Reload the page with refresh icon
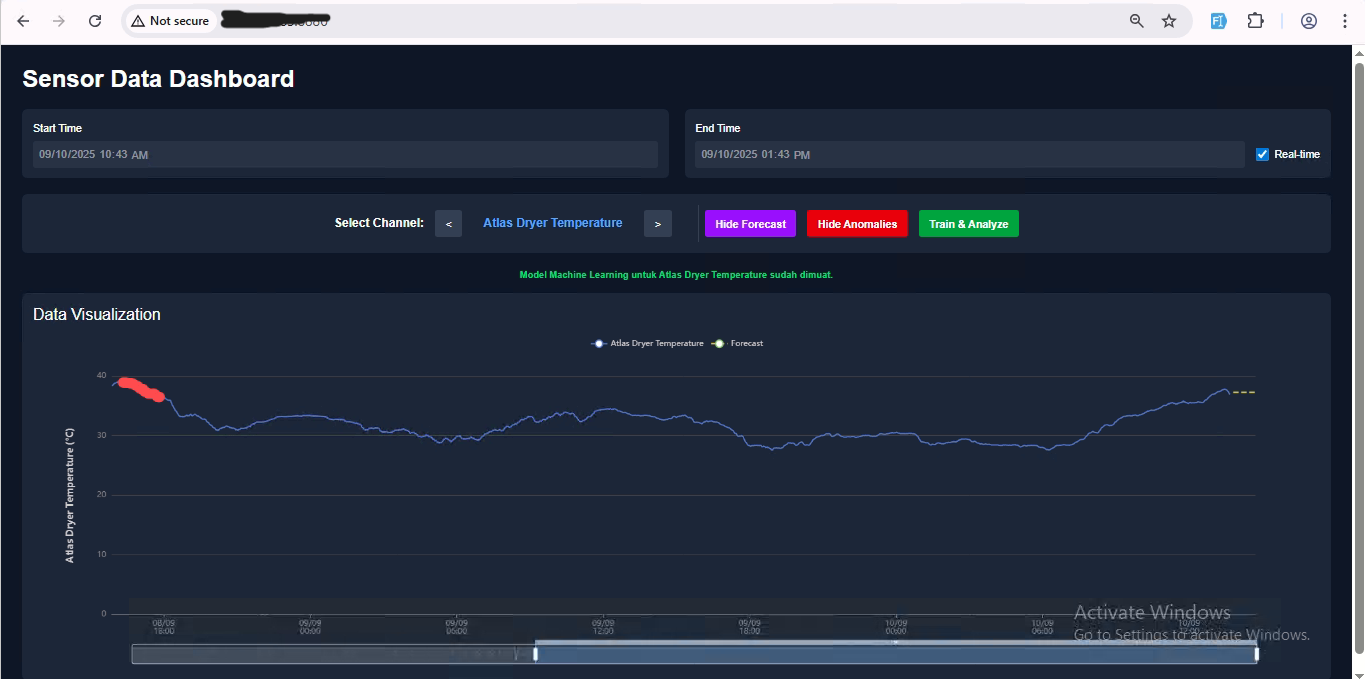Screen dimensions: 1365x679 tap(95, 21)
